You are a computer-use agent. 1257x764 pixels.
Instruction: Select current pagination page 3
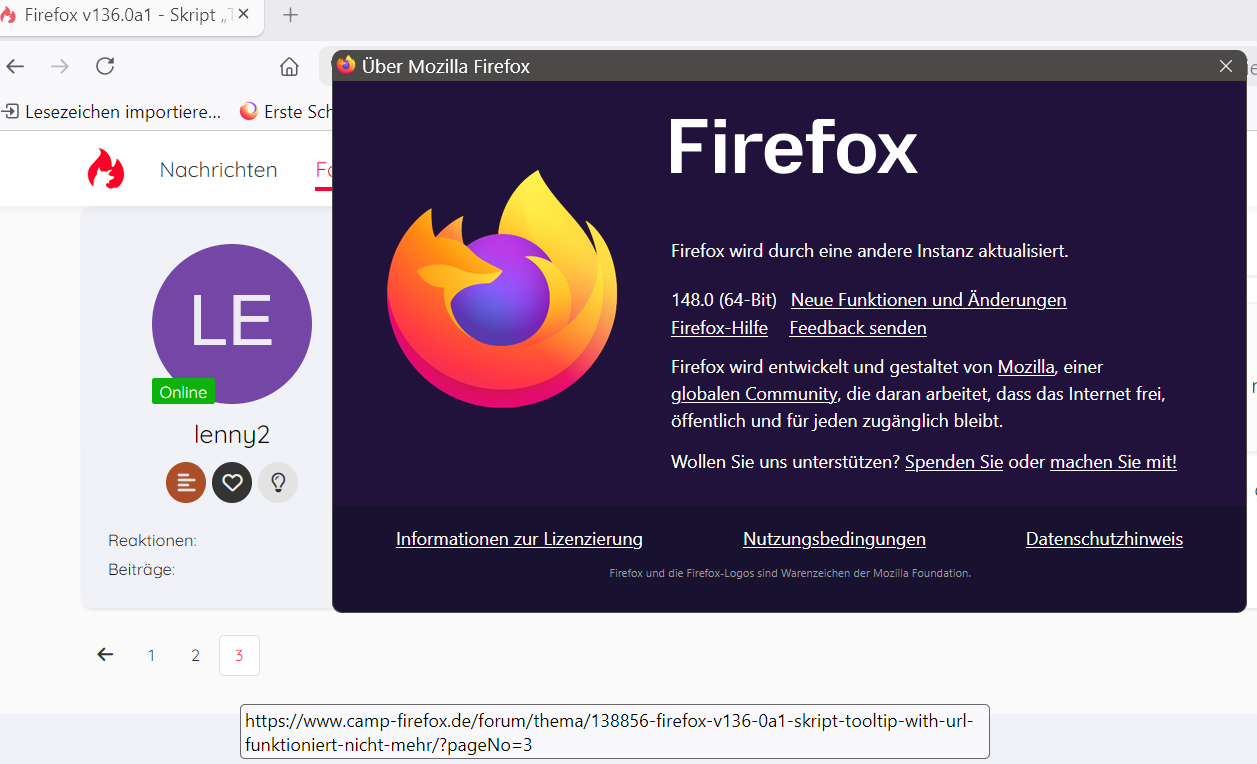click(239, 655)
